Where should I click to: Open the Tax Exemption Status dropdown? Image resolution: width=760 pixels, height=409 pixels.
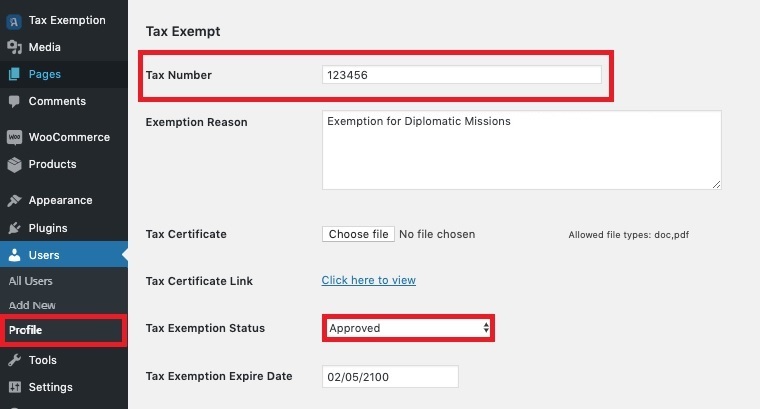(x=409, y=328)
